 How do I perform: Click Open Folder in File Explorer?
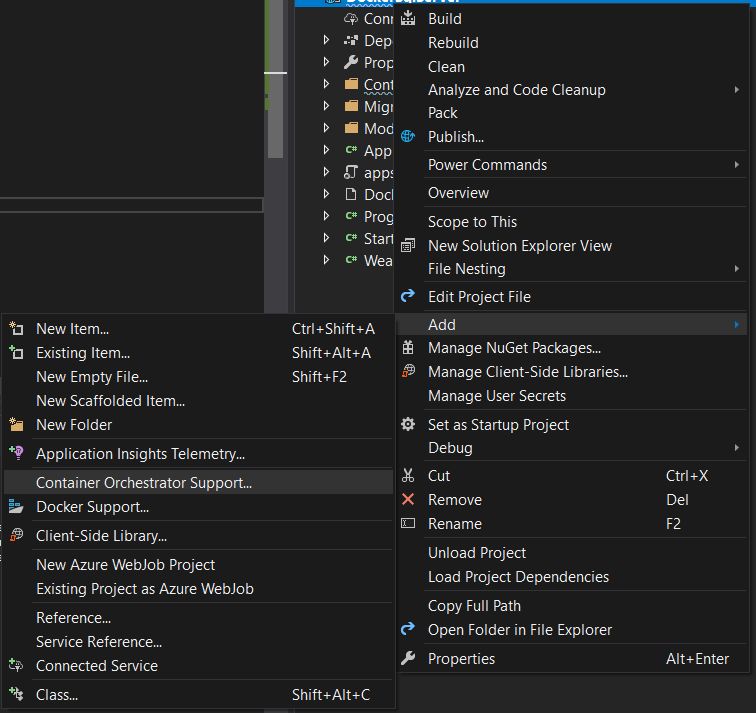pos(520,630)
